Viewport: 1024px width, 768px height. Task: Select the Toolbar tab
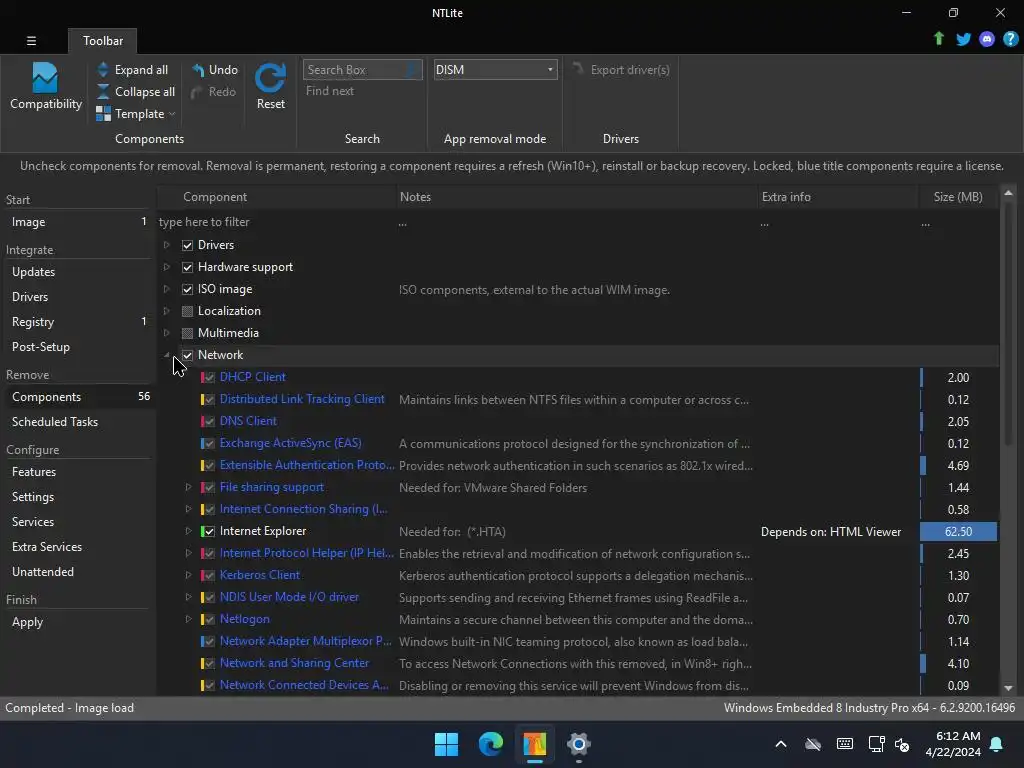point(103,40)
